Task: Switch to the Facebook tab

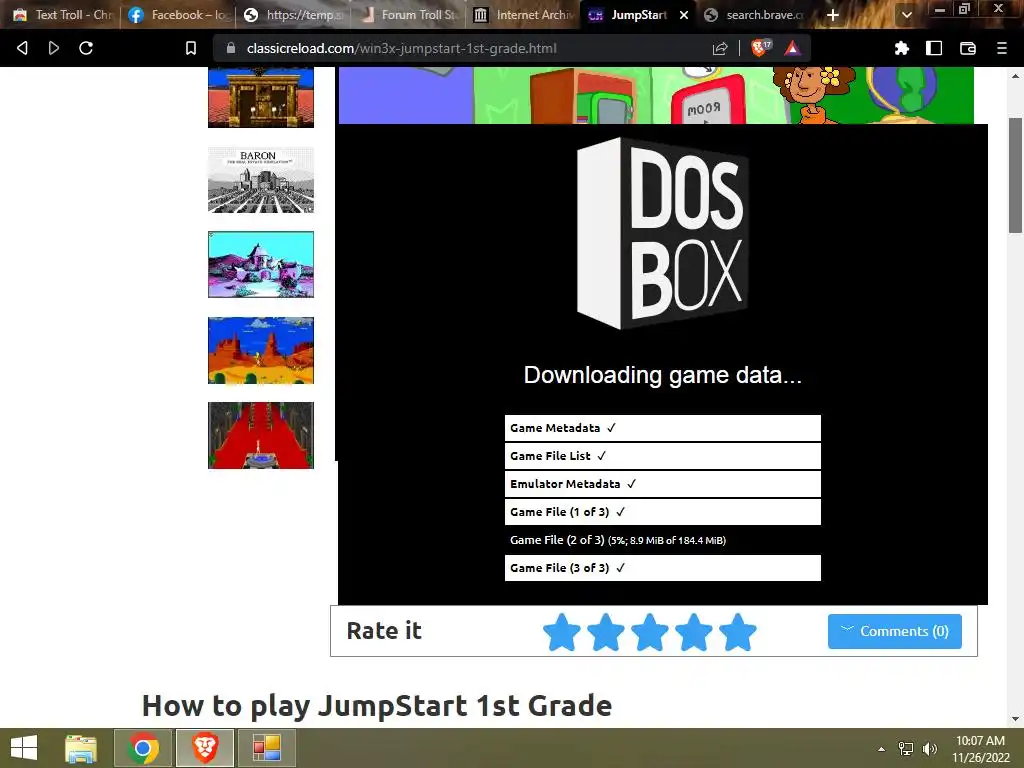Action: click(178, 14)
